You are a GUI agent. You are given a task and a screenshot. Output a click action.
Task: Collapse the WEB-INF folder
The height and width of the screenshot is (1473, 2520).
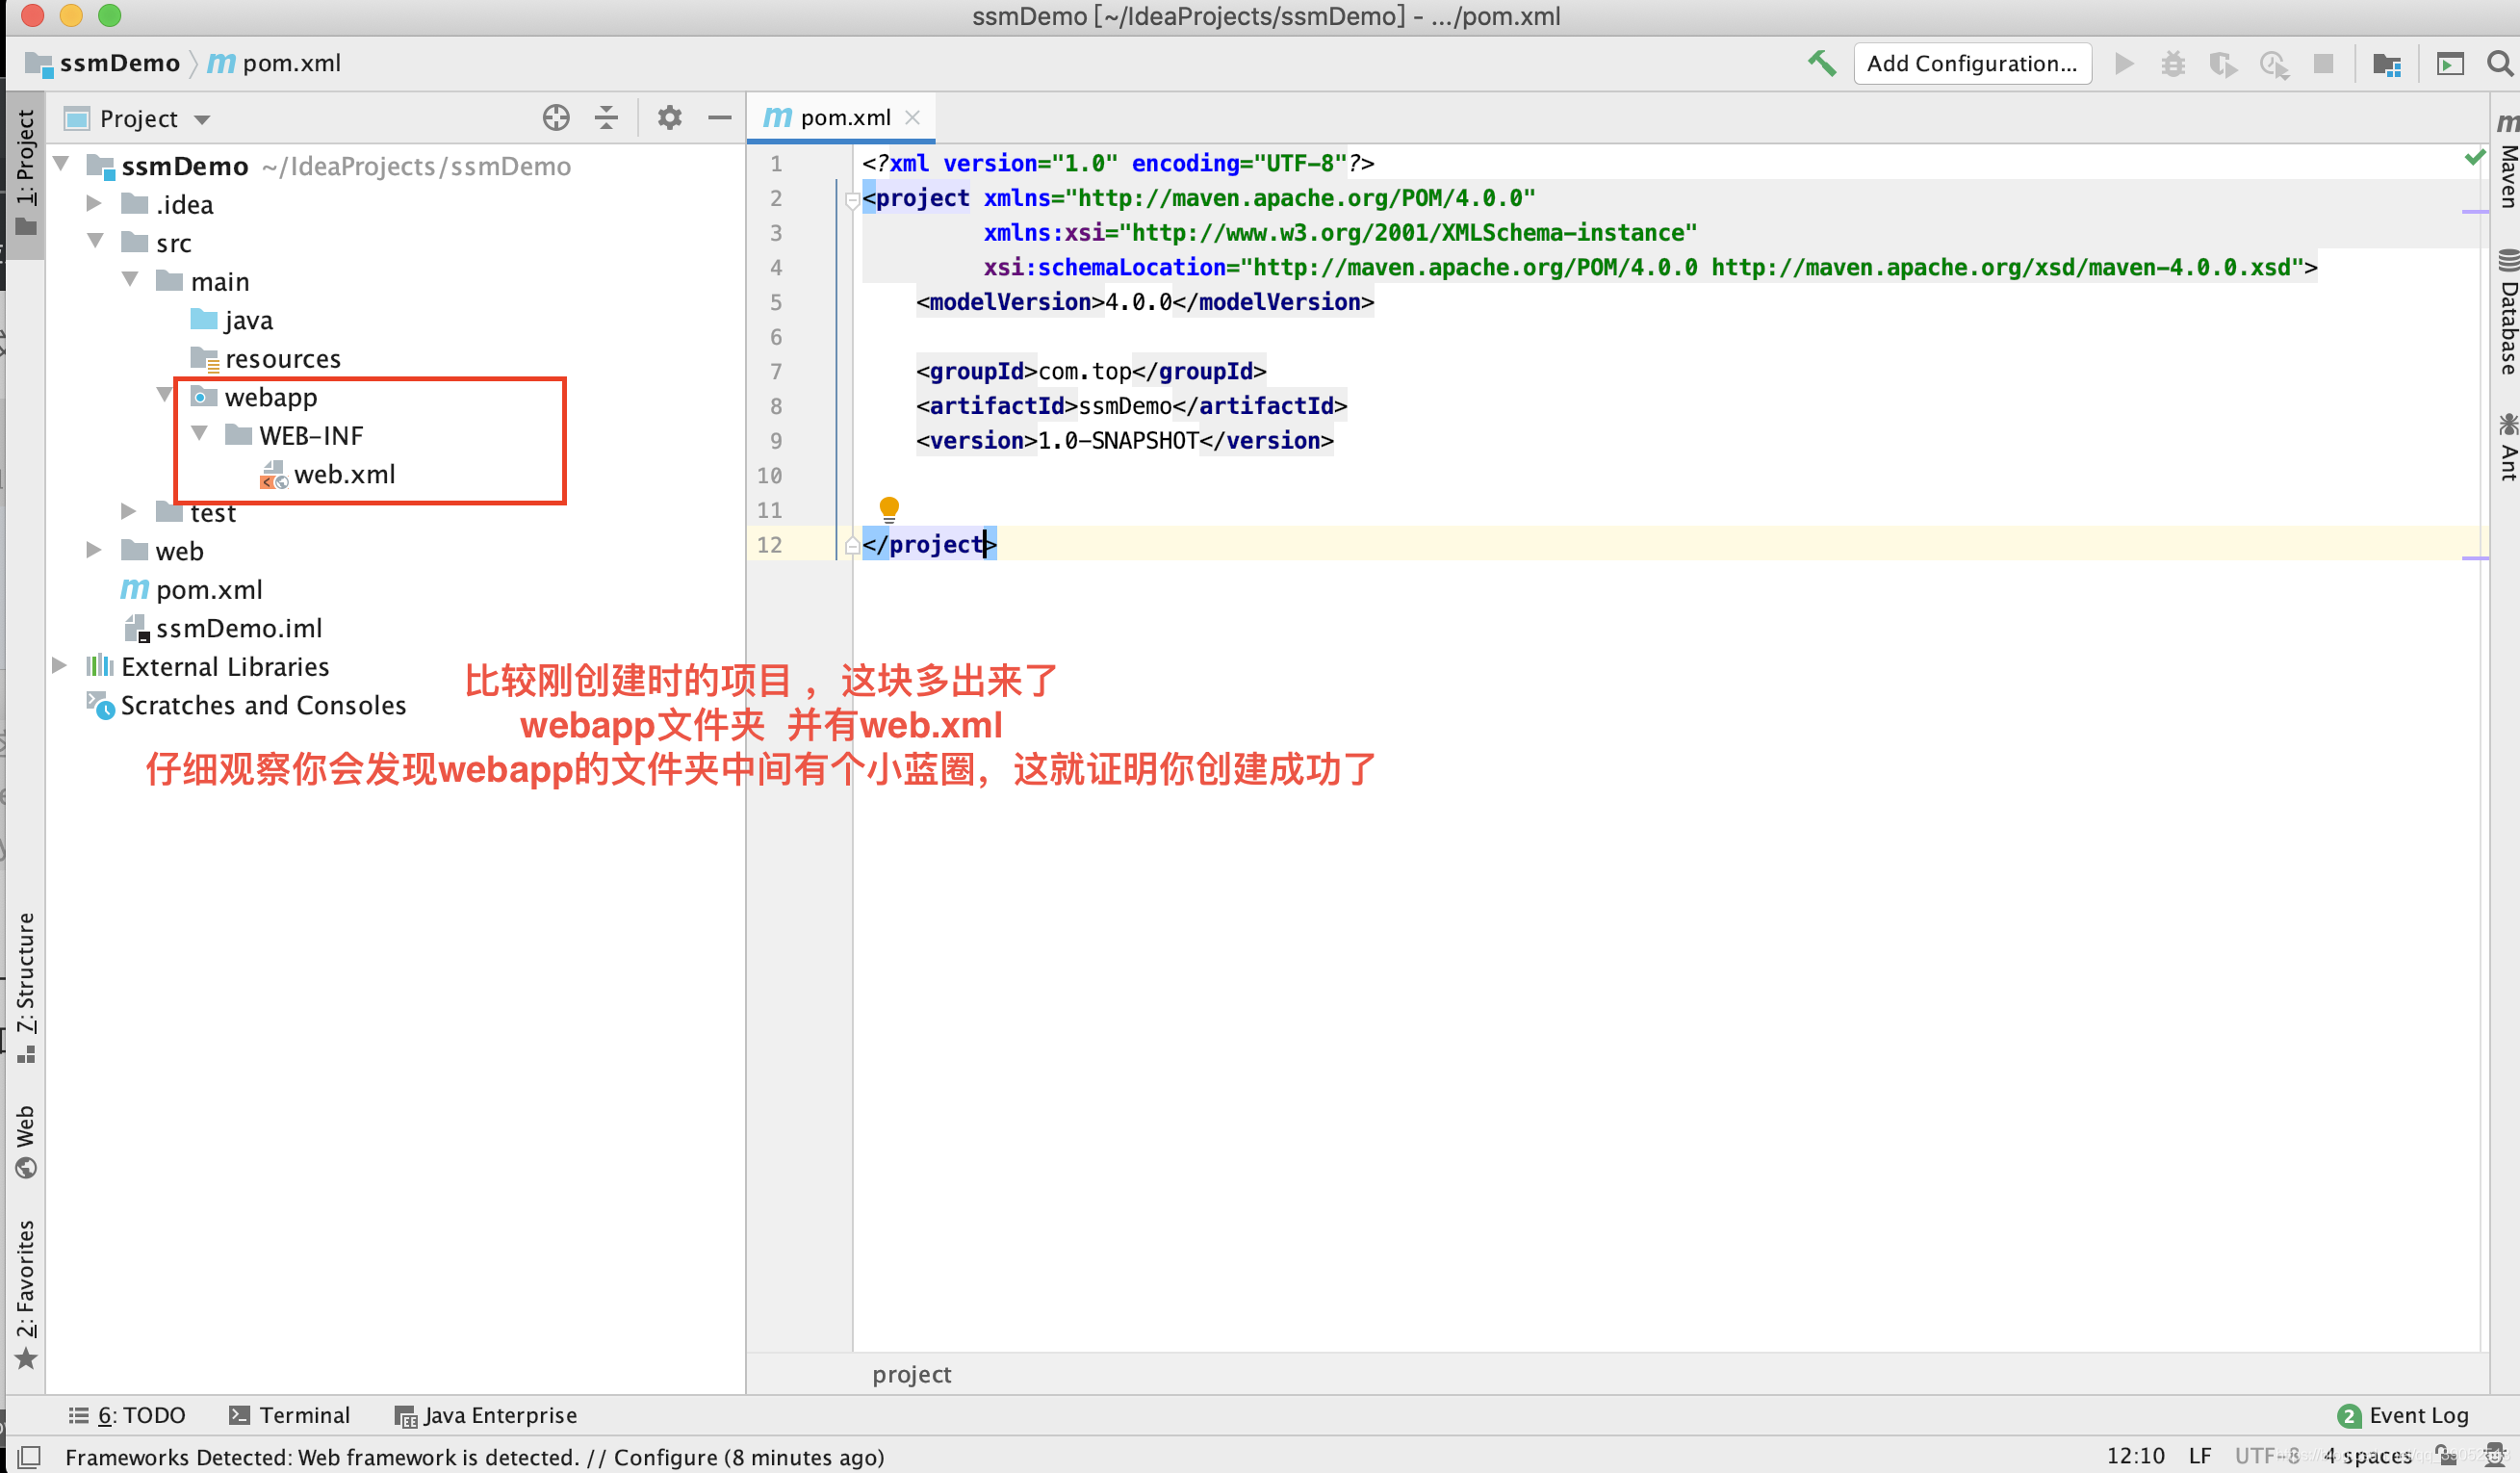pyautogui.click(x=199, y=434)
